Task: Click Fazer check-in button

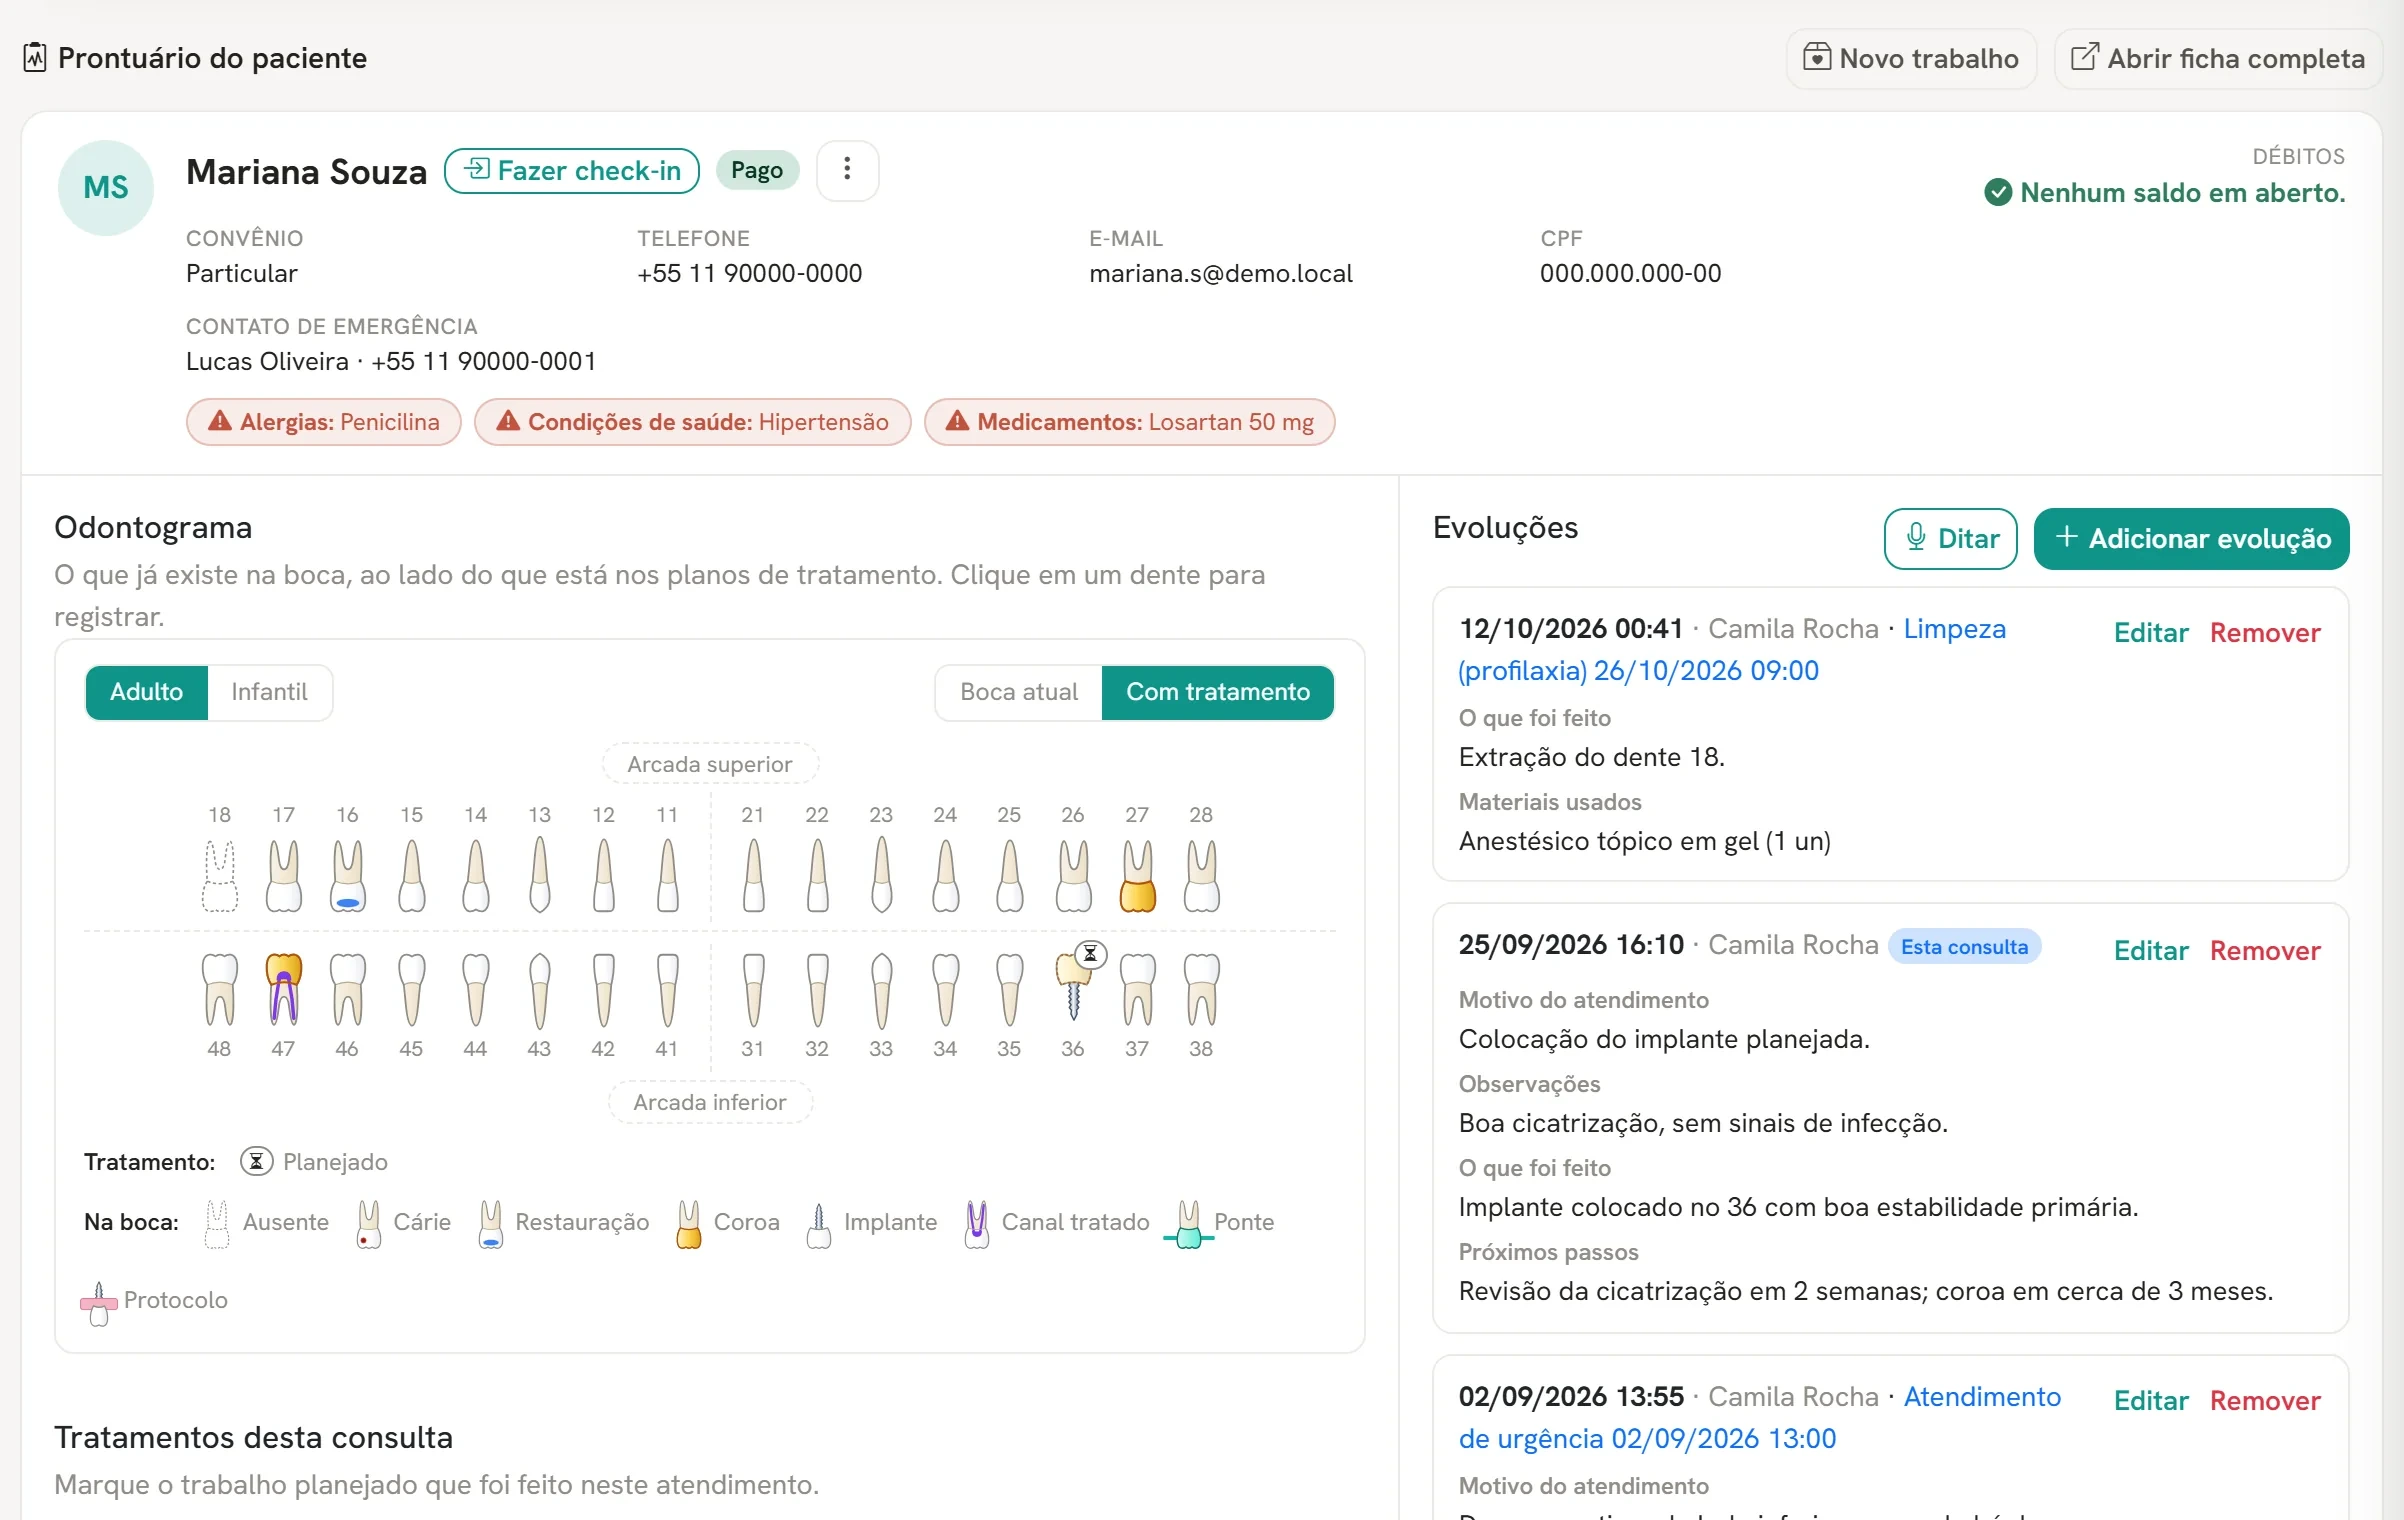Action: [572, 170]
